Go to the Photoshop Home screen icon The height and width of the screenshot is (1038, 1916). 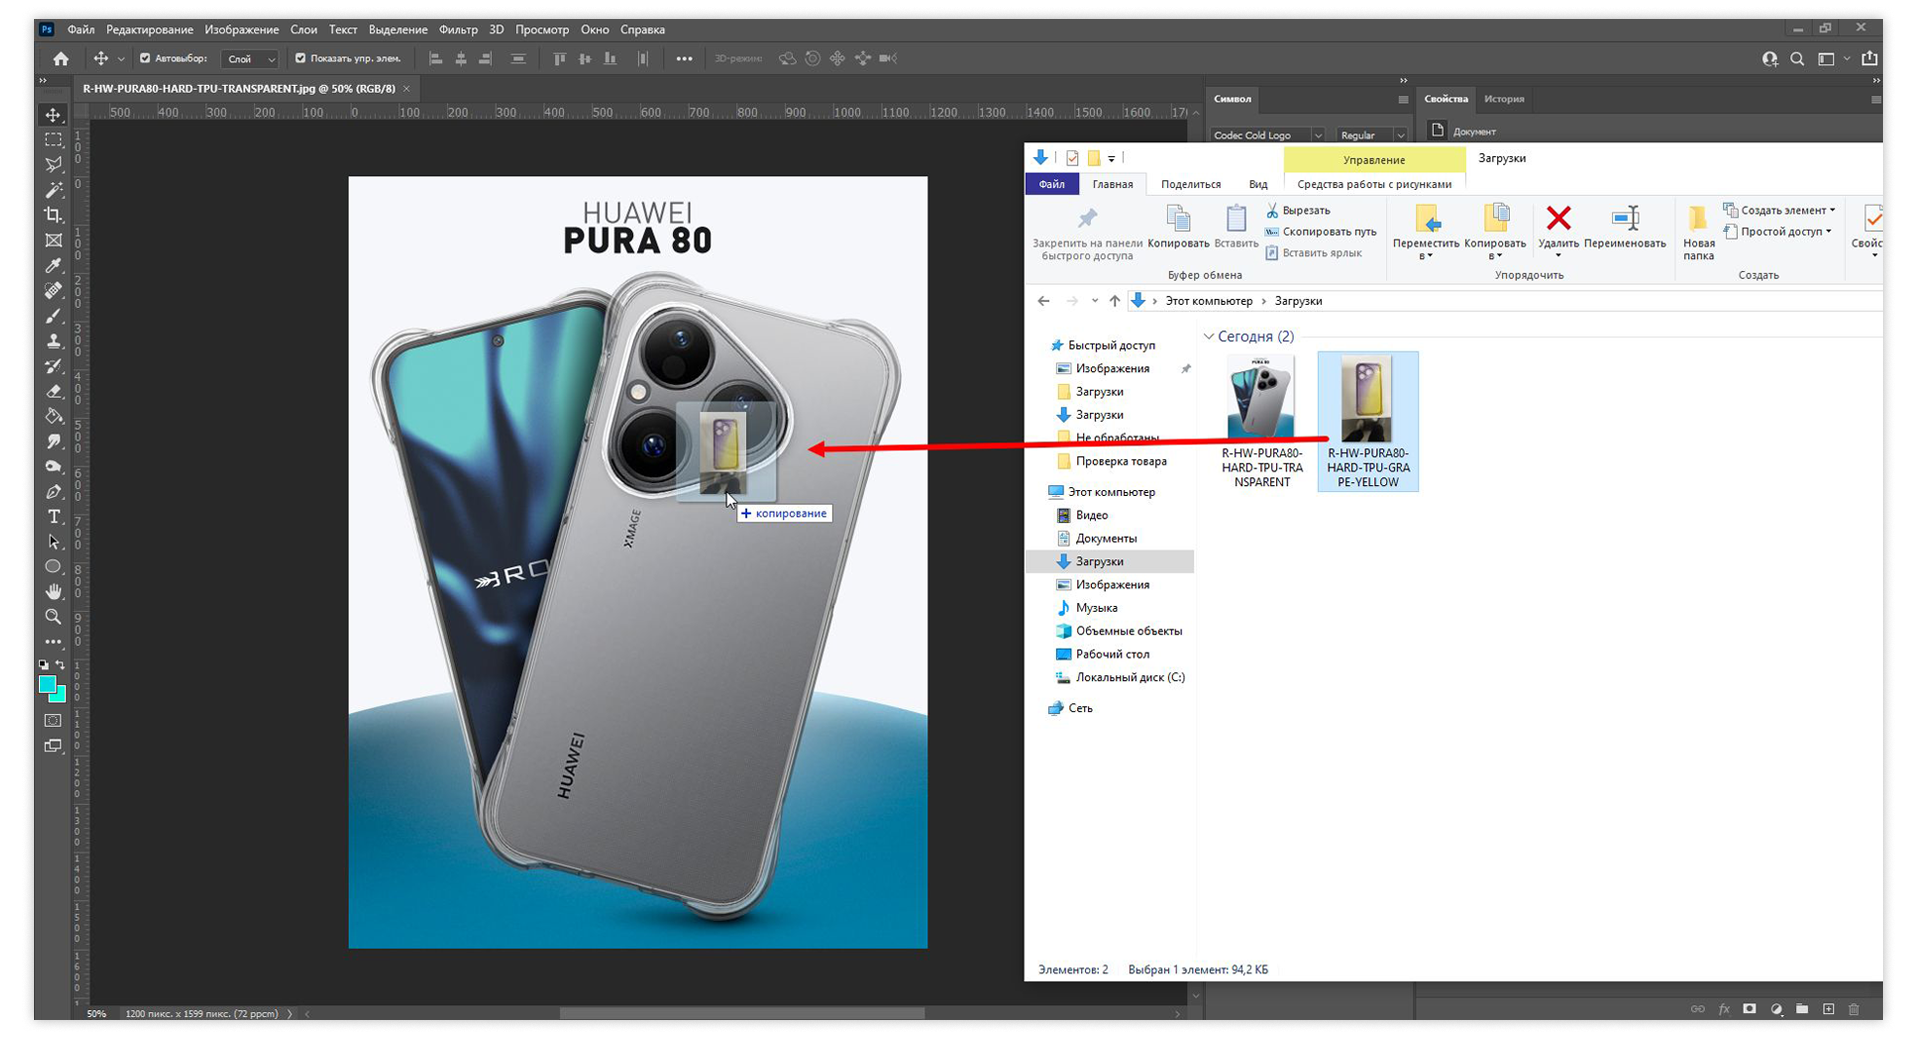pos(61,59)
